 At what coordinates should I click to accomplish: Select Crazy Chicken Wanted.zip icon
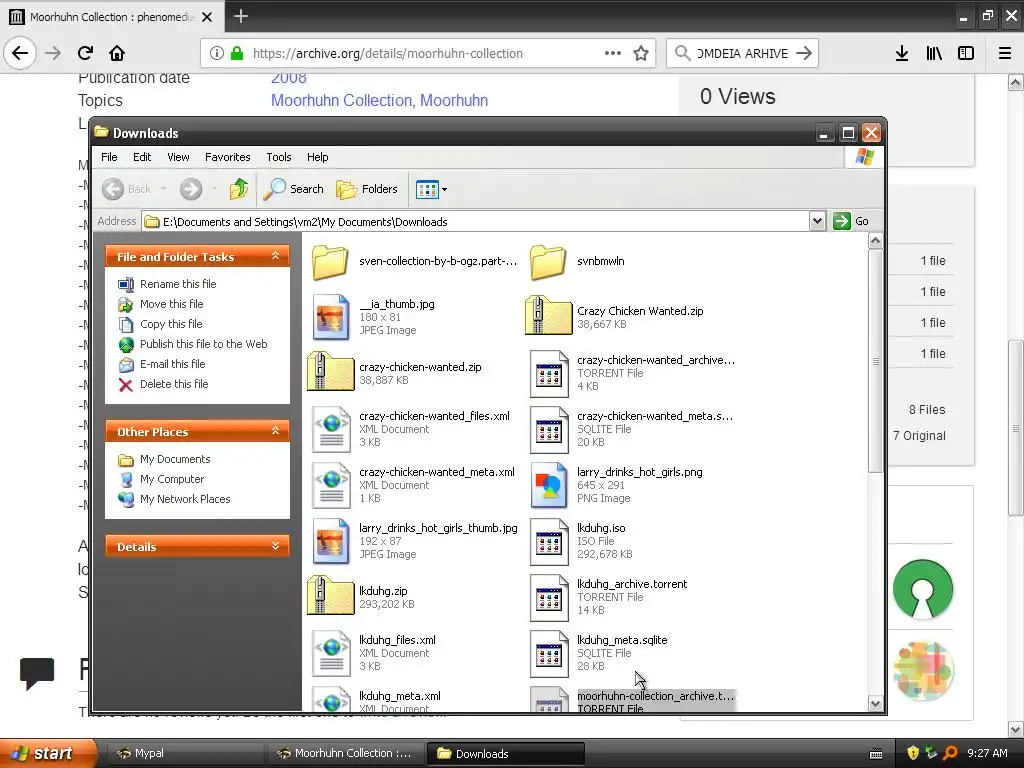pyautogui.click(x=548, y=316)
